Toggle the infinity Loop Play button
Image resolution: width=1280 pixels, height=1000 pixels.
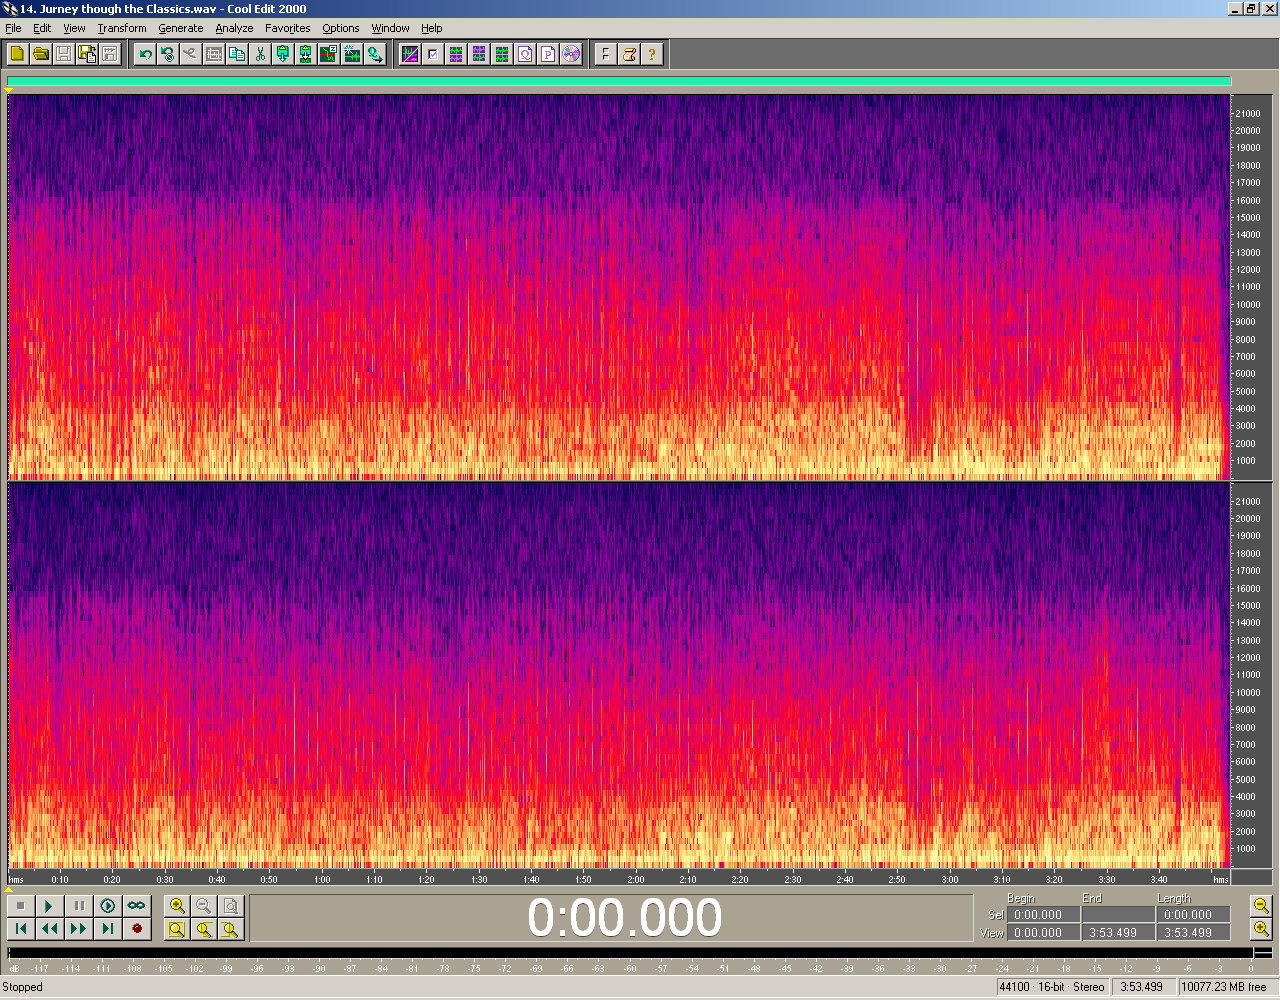[136, 906]
